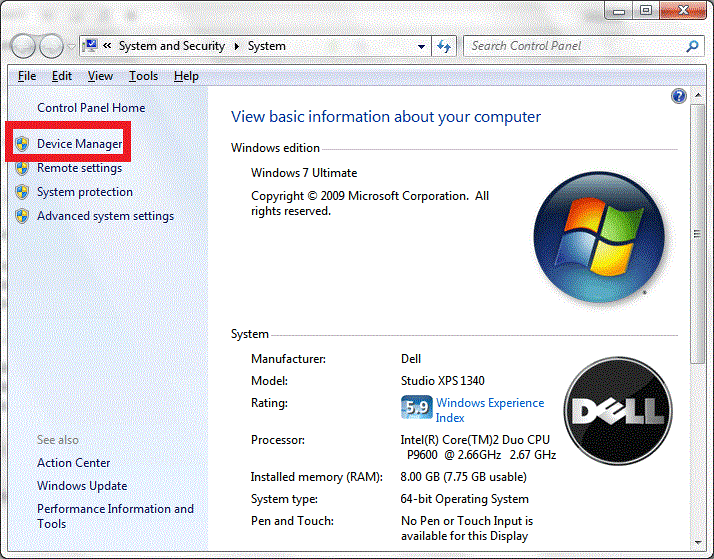Open Performance Information and Tools
The width and height of the screenshot is (714, 559).
[115, 516]
